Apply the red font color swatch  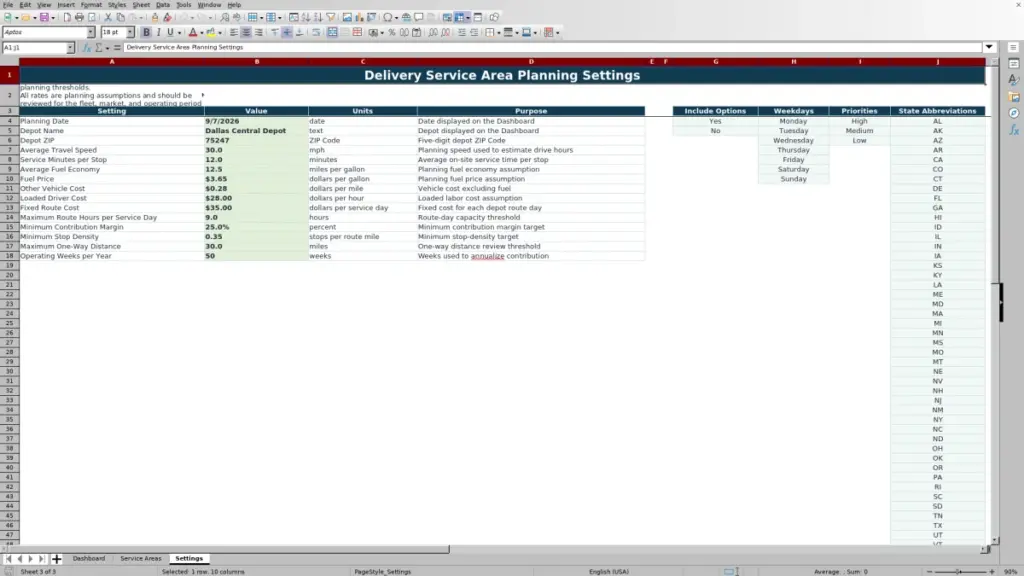point(193,32)
